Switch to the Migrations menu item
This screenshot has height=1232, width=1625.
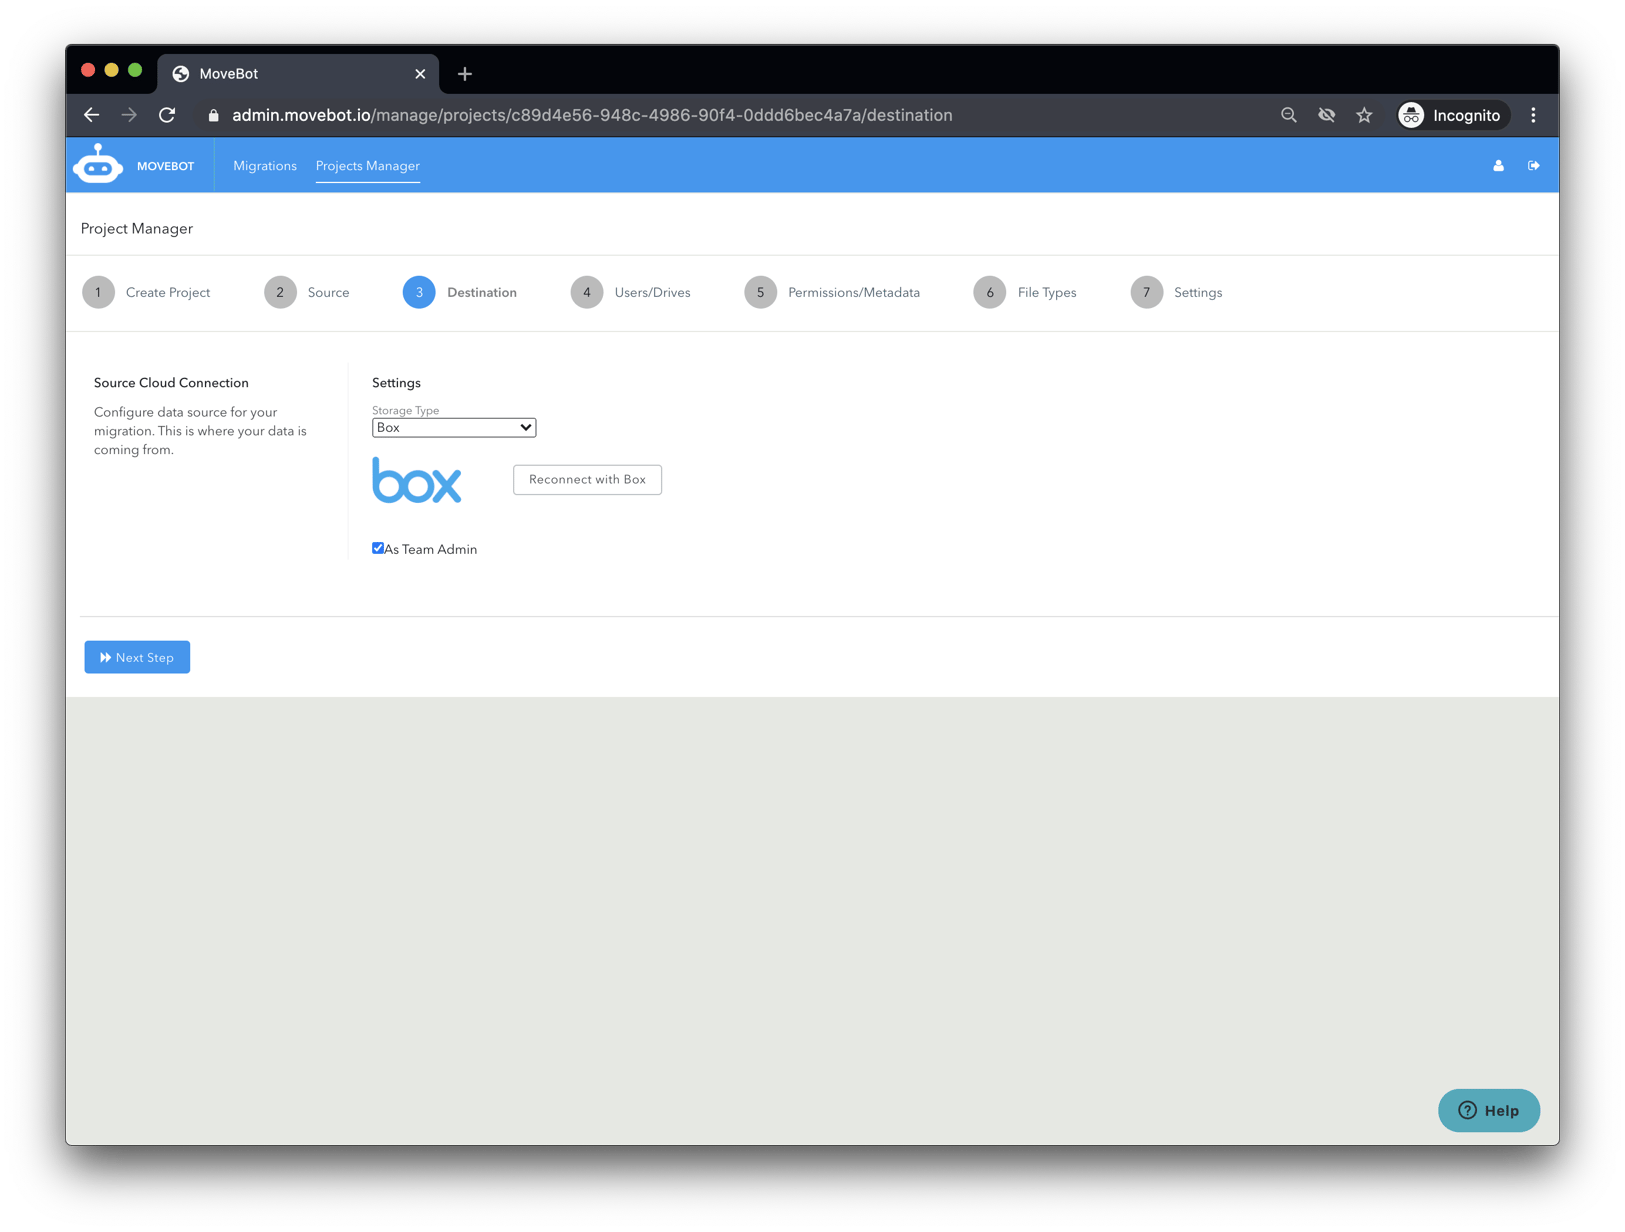click(x=264, y=166)
